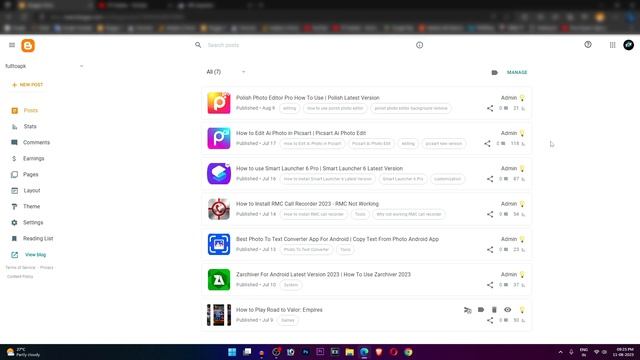Image resolution: width=640 pixels, height=360 pixels.
Task: Share the RMC Call Recorder post
Action: coord(490,214)
